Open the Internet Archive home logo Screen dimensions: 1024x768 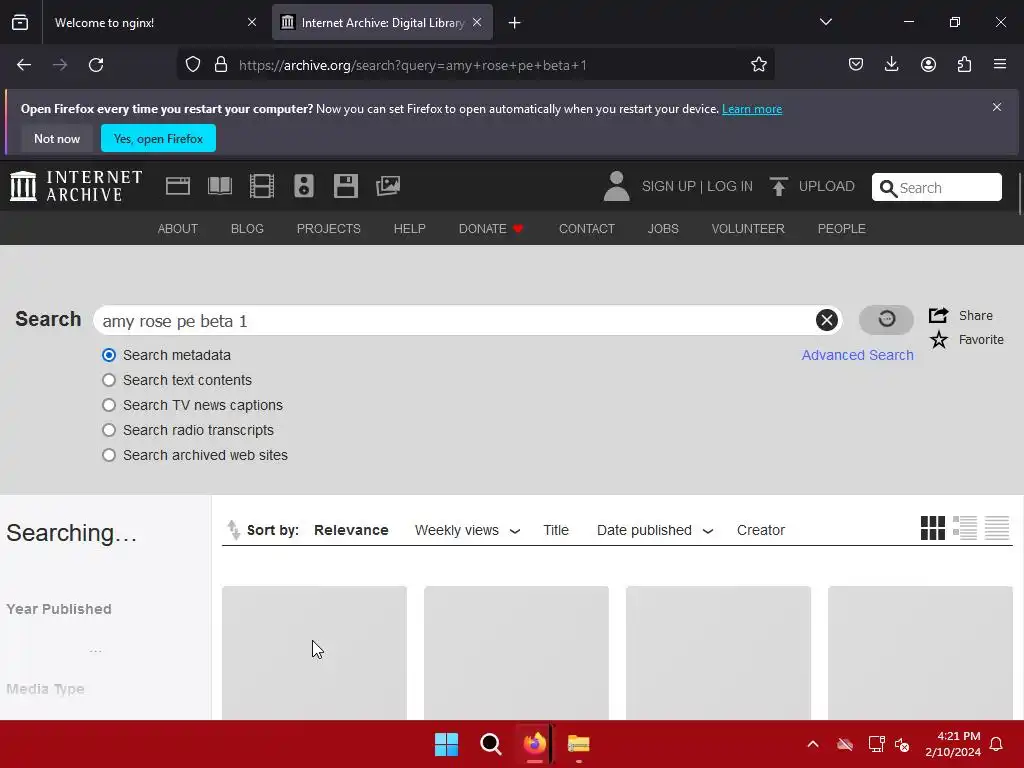[x=76, y=186]
